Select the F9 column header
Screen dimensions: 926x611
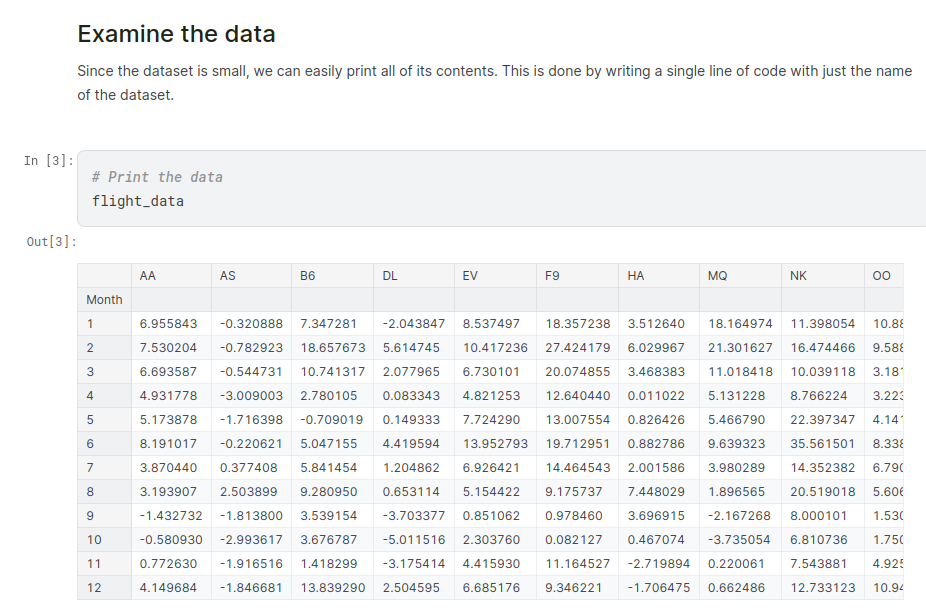[553, 276]
